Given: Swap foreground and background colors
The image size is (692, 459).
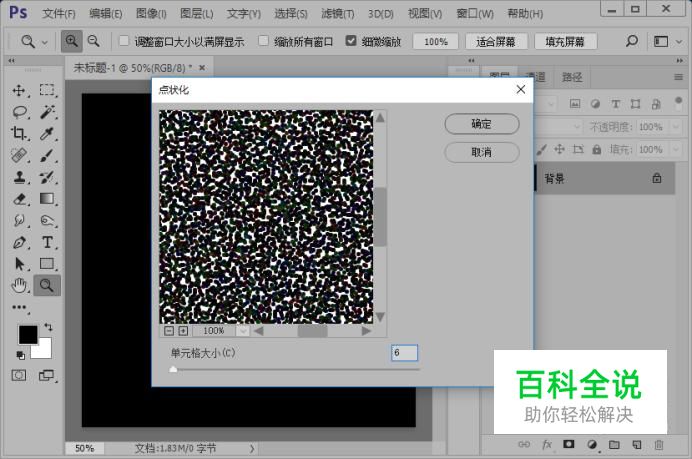Looking at the screenshot, I should pos(48,327).
